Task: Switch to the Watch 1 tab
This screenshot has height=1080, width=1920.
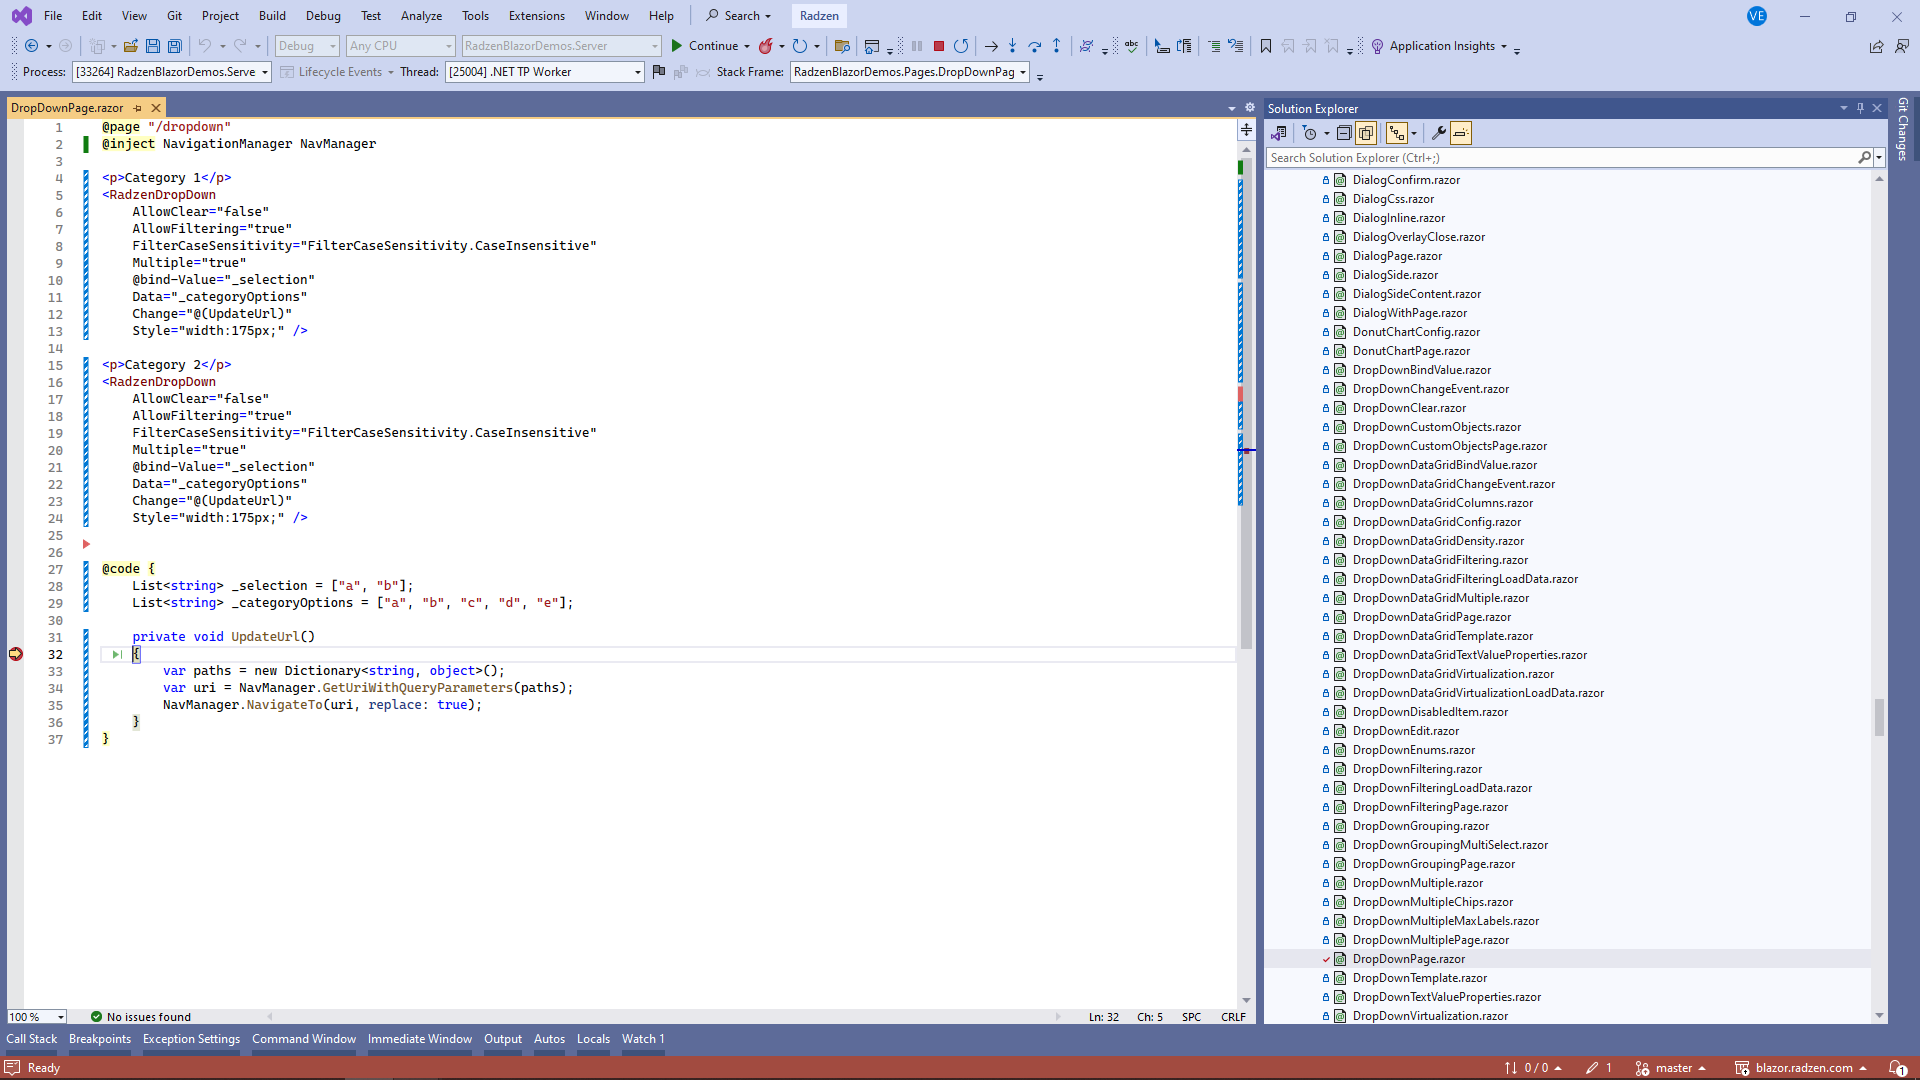Action: pos(642,1039)
